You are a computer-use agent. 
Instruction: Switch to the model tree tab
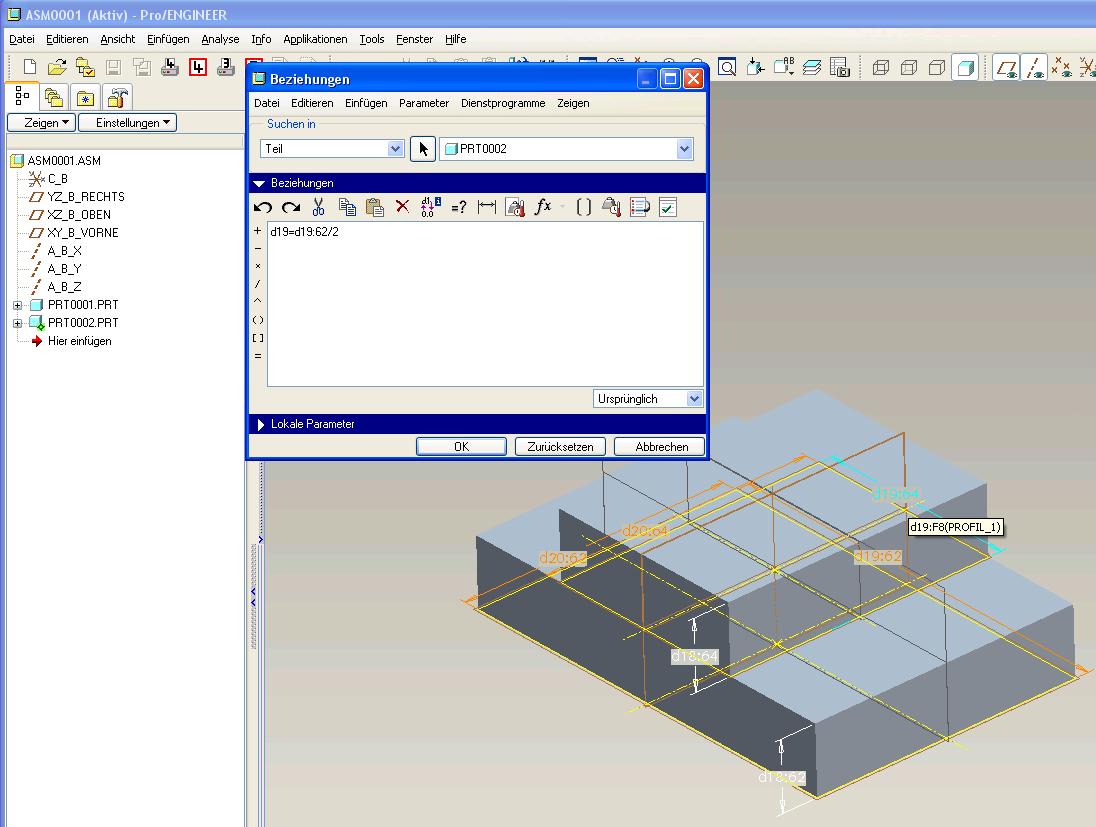pyautogui.click(x=22, y=96)
